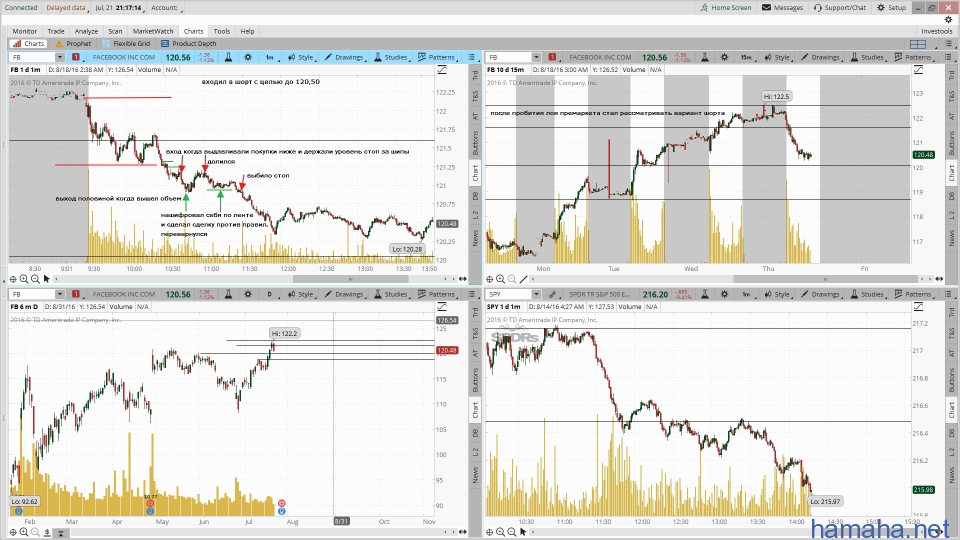This screenshot has width=960, height=540.
Task: Open the Help tab
Action: [247, 31]
